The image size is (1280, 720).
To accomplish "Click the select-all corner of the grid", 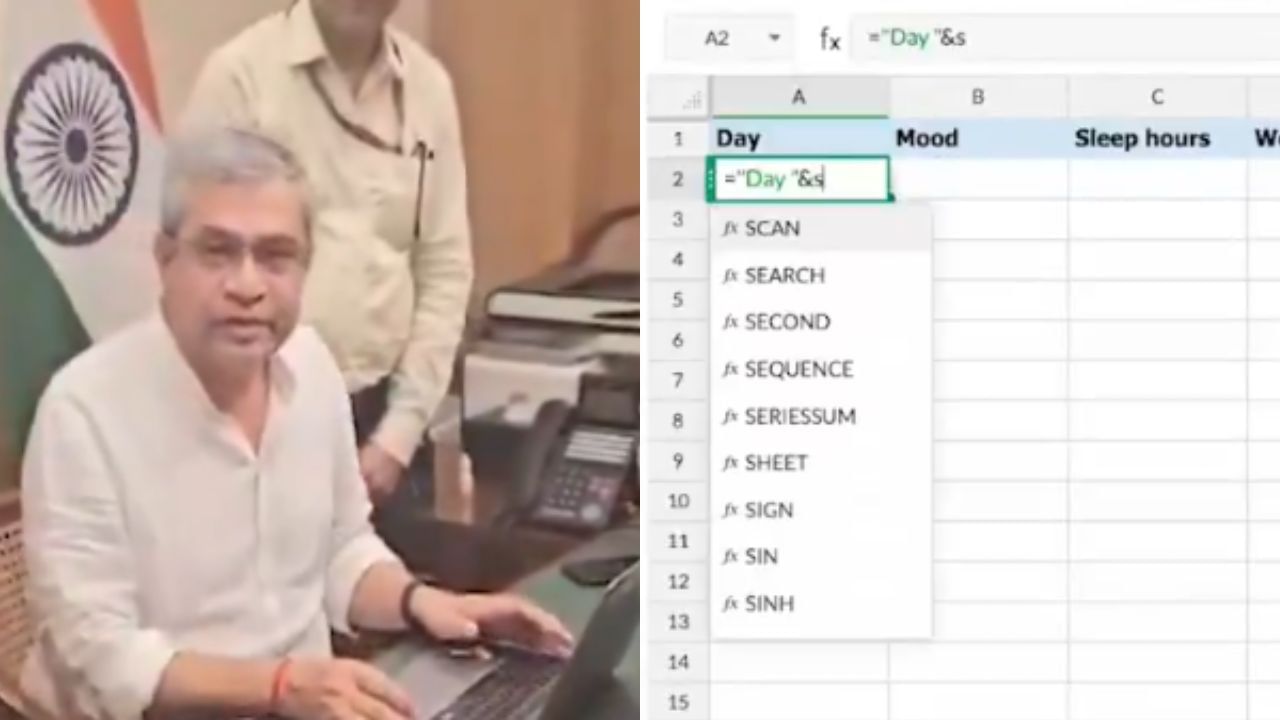I will (x=679, y=97).
